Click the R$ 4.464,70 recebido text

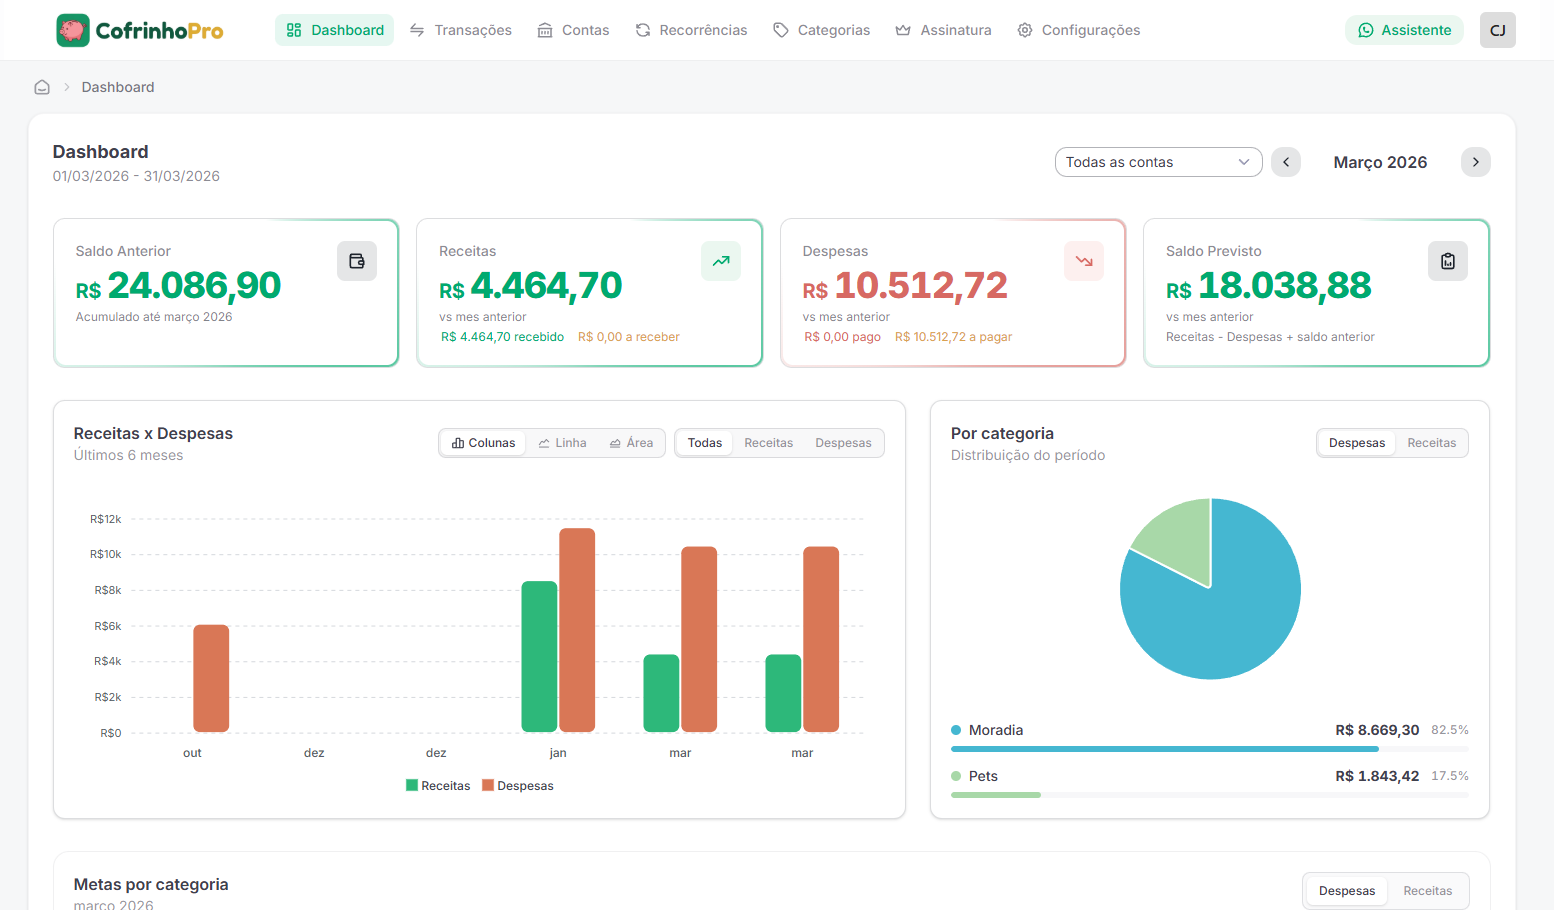[502, 337]
